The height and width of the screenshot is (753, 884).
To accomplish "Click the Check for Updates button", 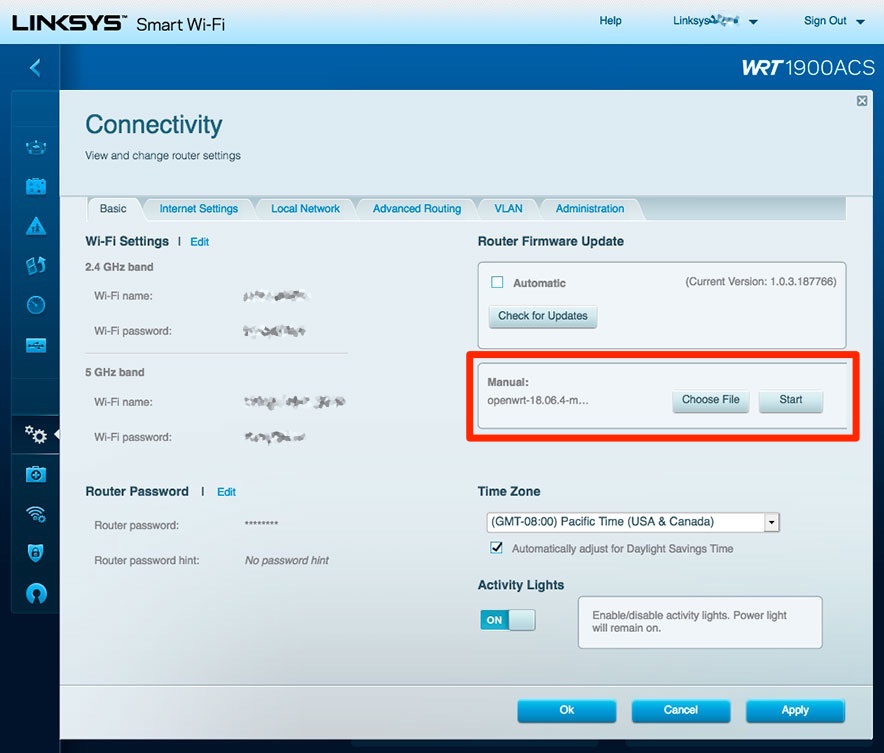I will pos(542,316).
